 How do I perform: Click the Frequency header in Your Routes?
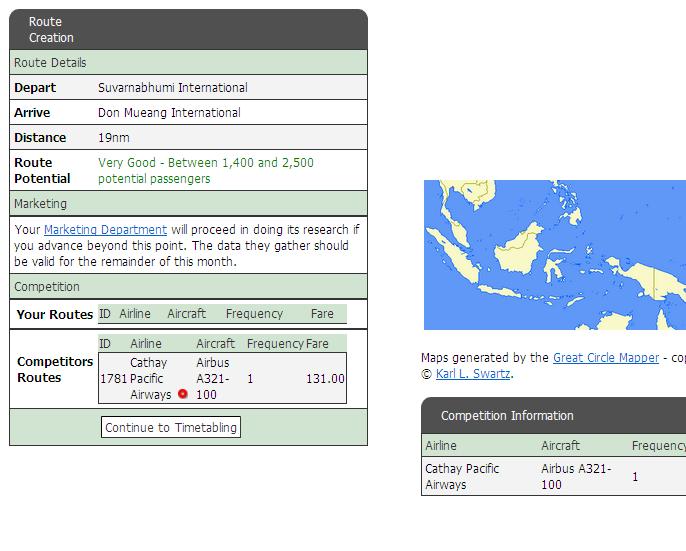(x=254, y=314)
